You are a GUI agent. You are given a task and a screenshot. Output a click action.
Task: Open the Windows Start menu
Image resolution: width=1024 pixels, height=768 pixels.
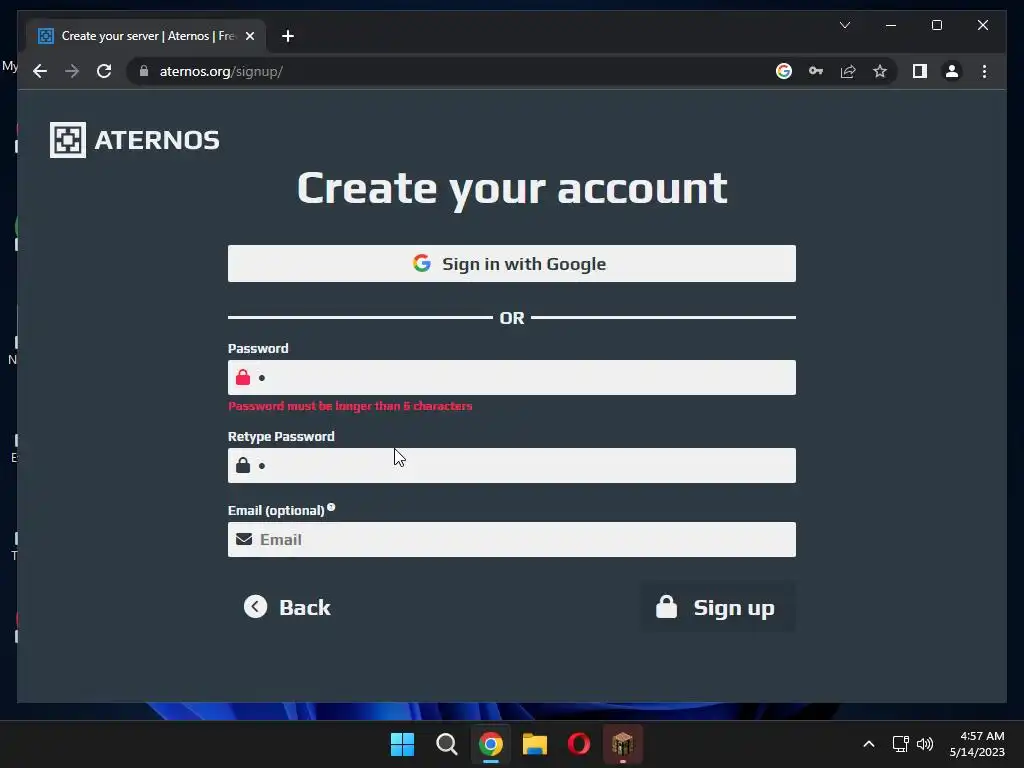point(402,744)
